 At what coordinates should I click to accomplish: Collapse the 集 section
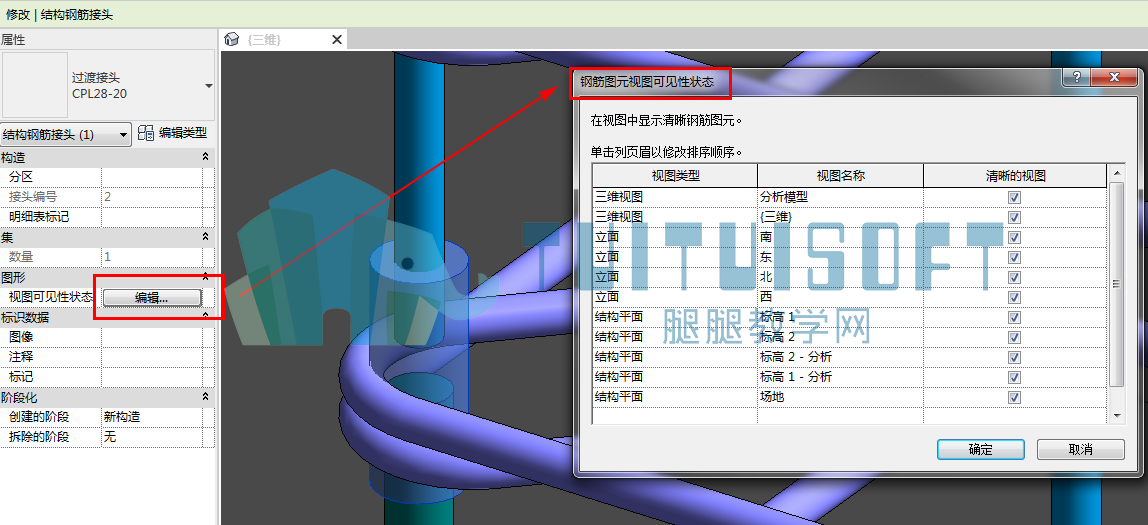(205, 237)
